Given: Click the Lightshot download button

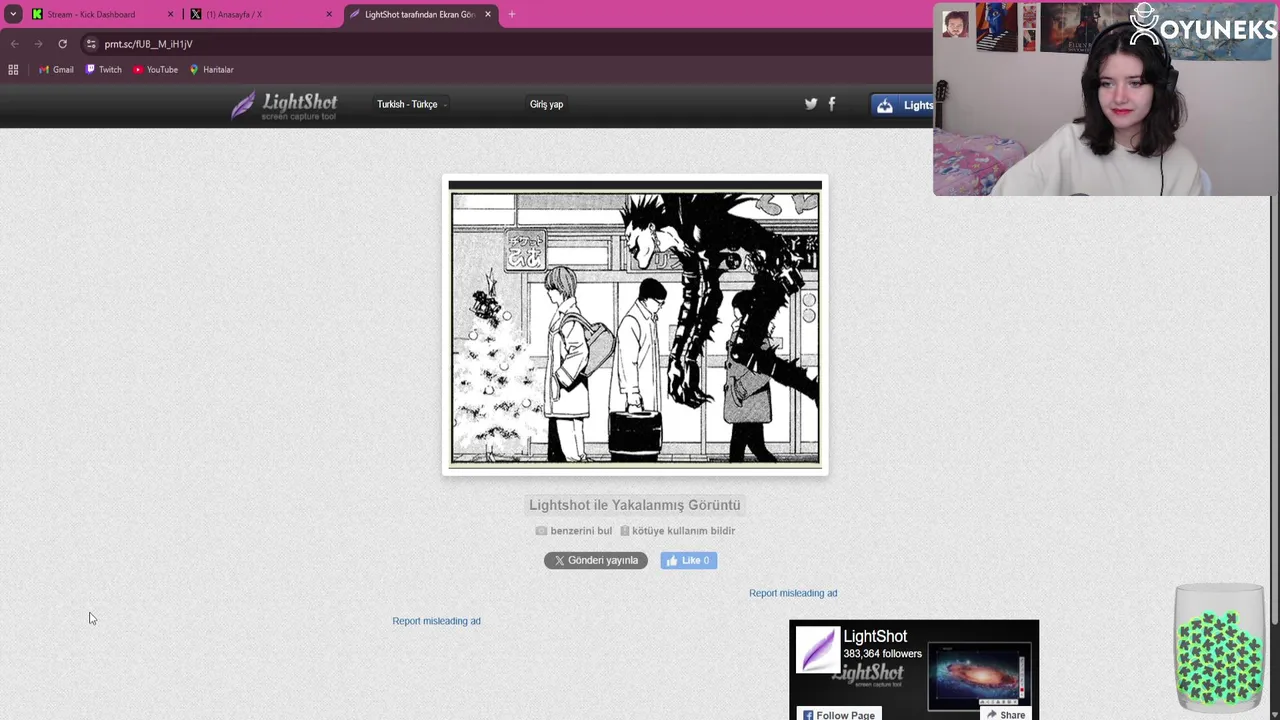Looking at the screenshot, I should click(903, 105).
